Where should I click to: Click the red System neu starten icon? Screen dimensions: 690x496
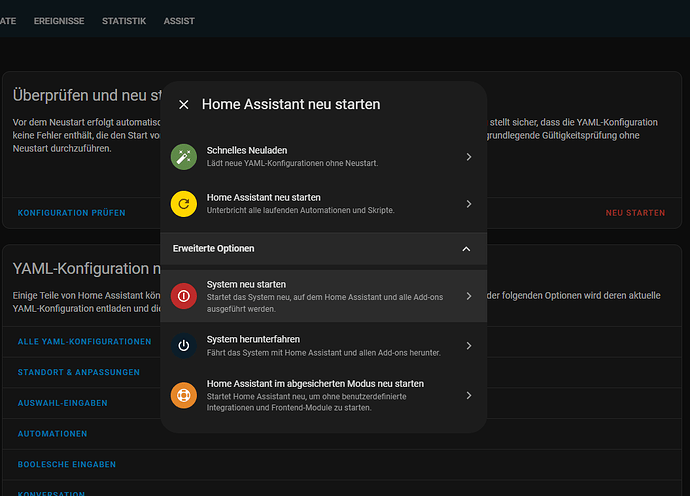[183, 296]
